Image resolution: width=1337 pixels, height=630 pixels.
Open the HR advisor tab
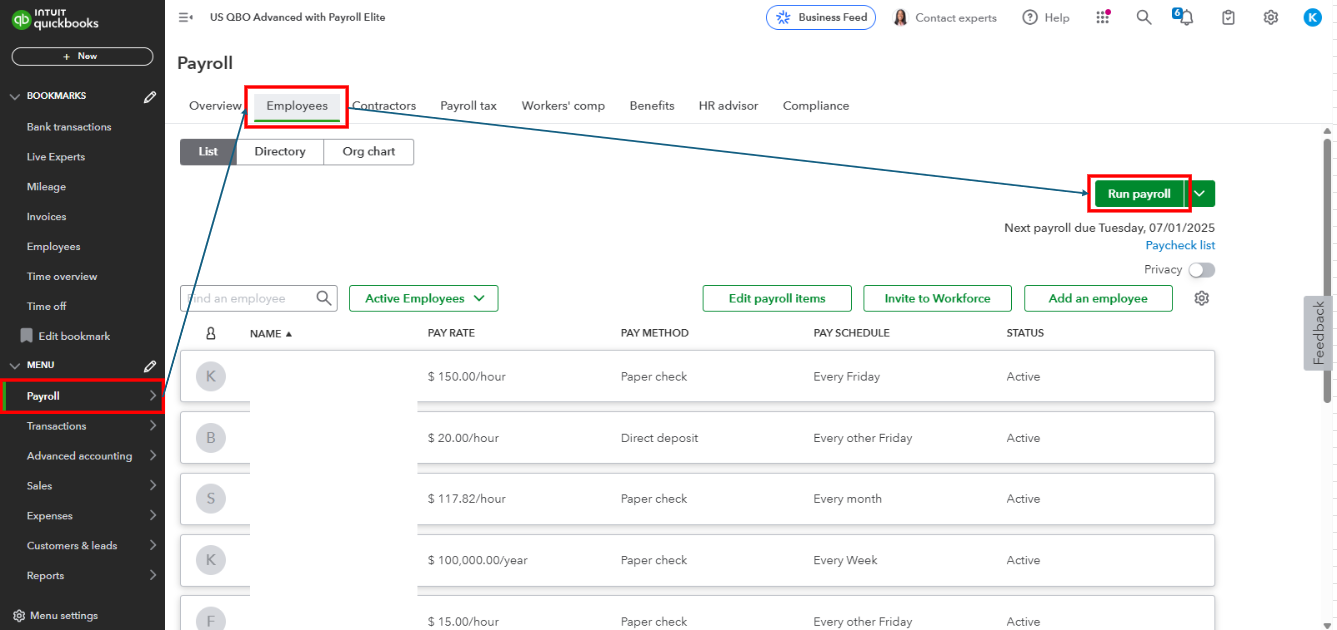728,106
